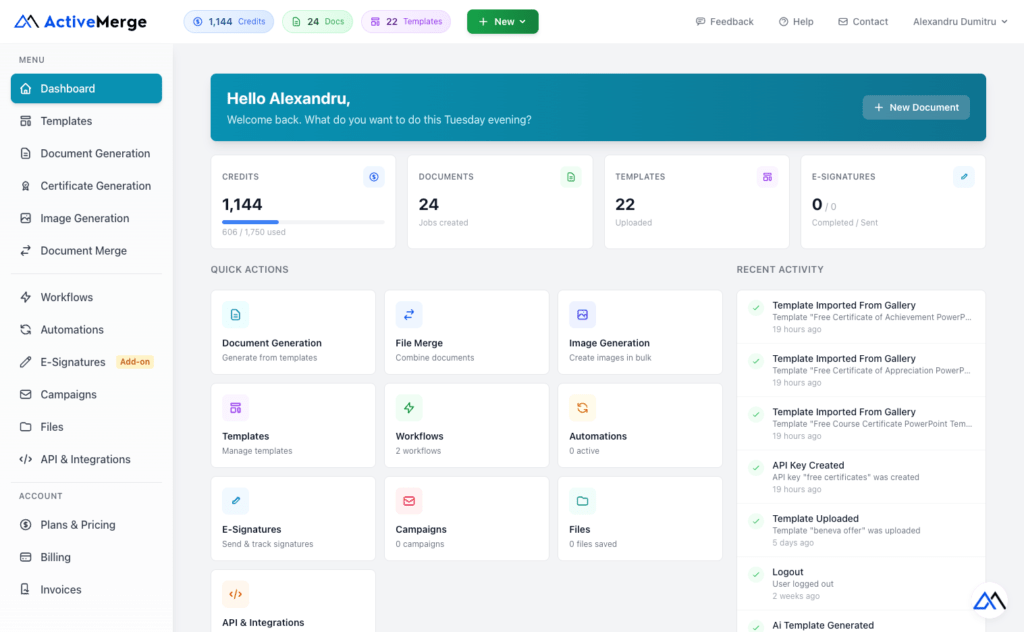Open the Contact link
Screen dimensions: 1024x632
[x=863, y=22]
